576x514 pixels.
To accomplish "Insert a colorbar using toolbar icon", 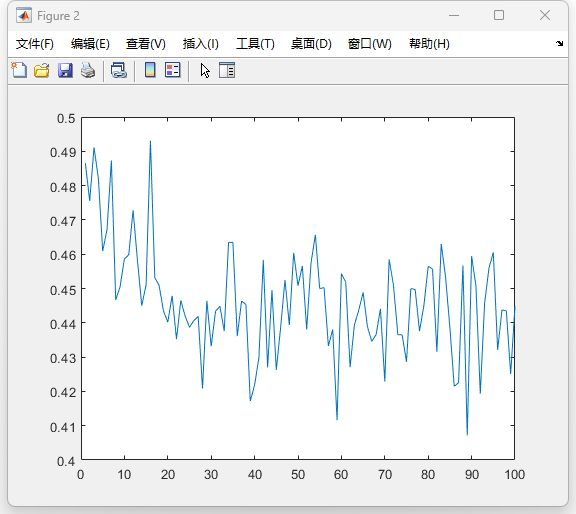I will pos(150,70).
